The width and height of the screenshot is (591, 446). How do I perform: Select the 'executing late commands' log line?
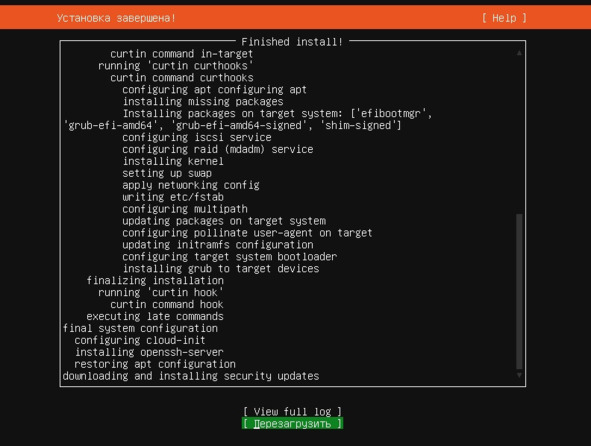[x=155, y=316]
